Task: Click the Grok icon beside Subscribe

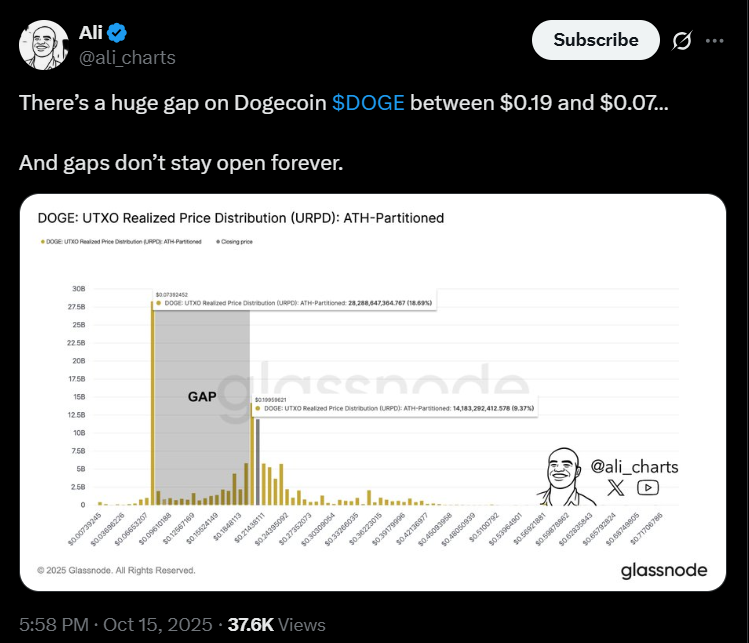Action: pyautogui.click(x=683, y=41)
